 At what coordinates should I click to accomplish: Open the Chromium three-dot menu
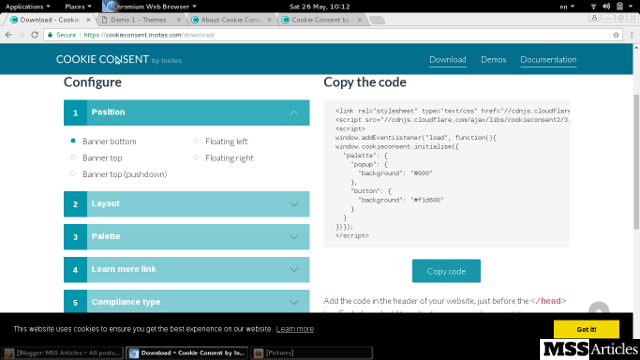tap(631, 35)
